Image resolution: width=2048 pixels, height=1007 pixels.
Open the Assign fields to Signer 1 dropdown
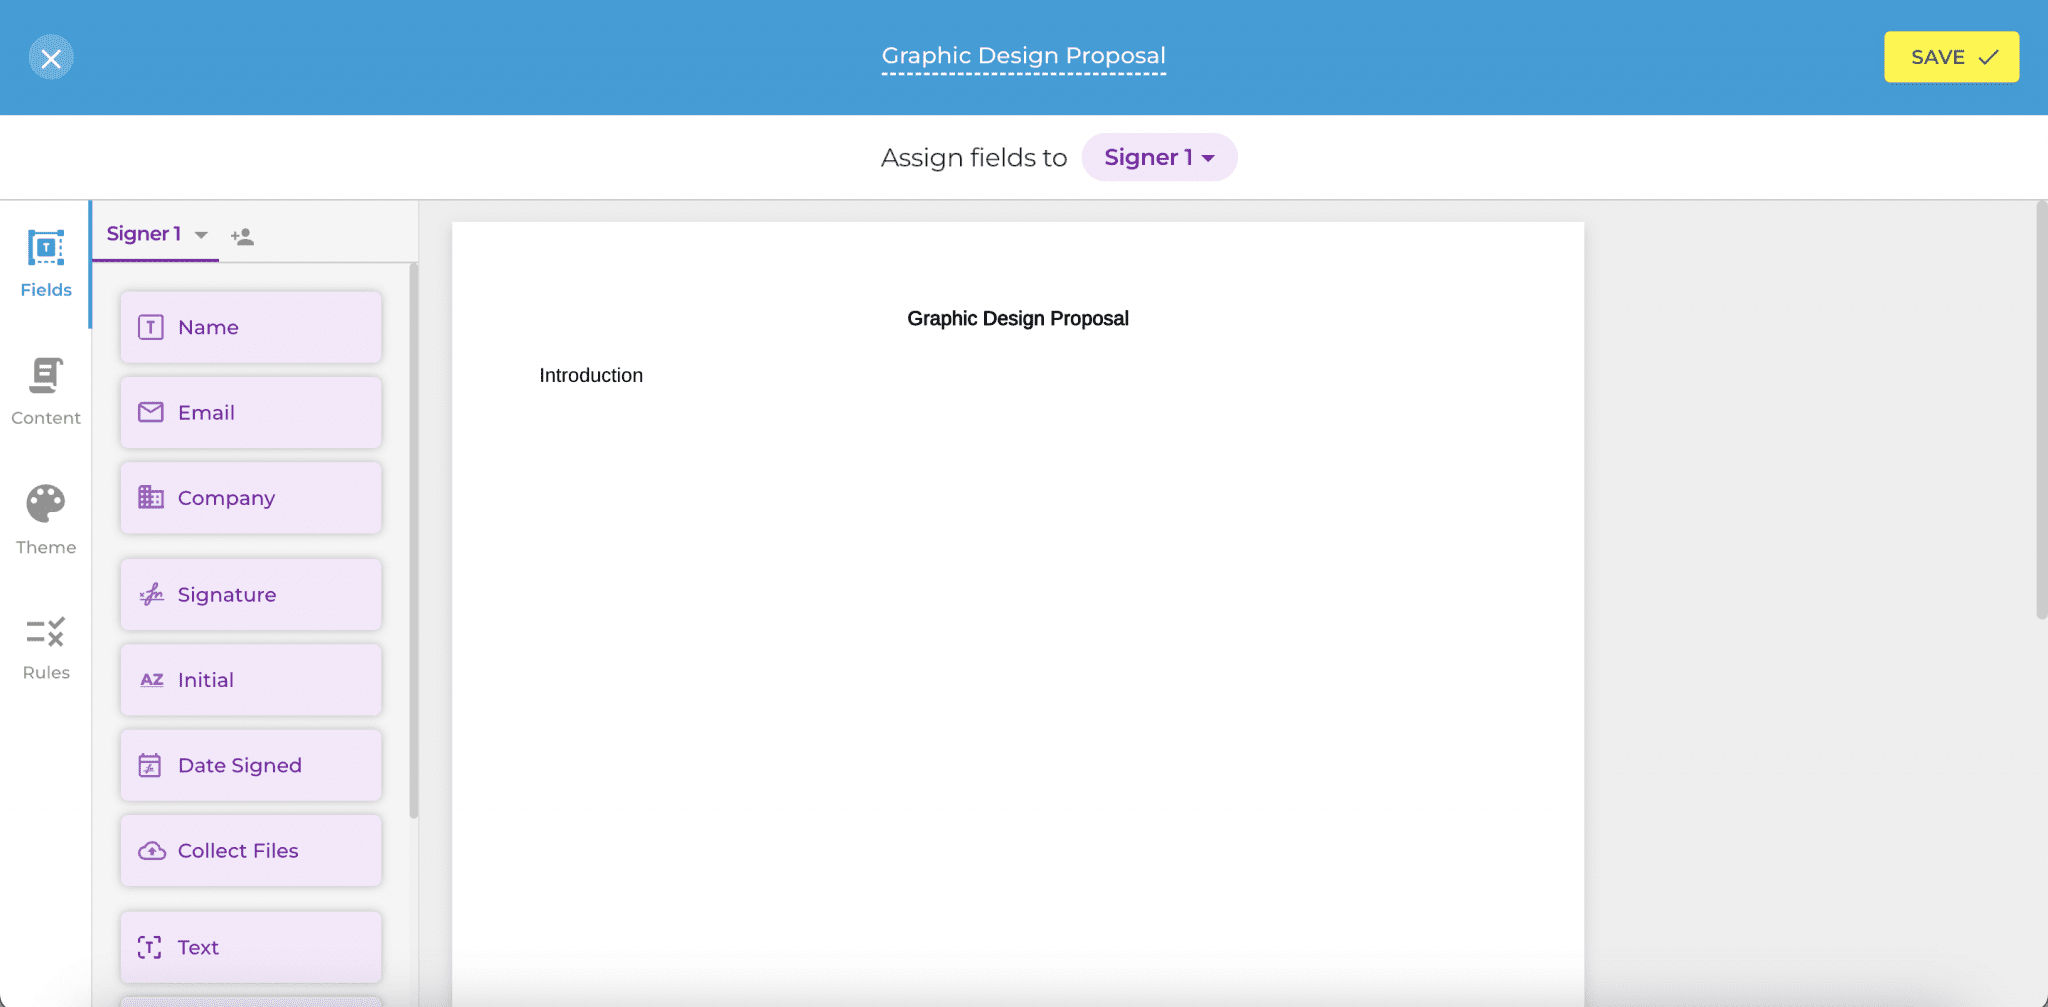pos(1159,157)
